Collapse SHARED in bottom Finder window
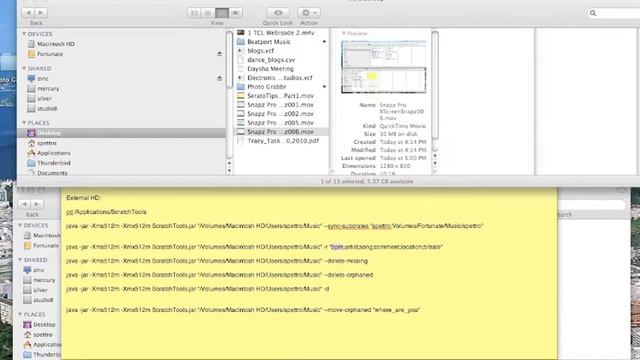 [x=20, y=260]
